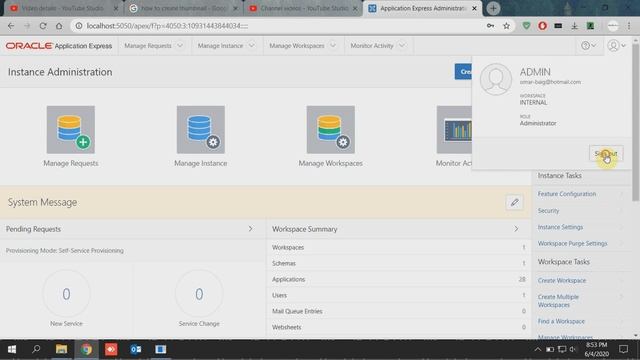Open Create Workspace link

562,280
